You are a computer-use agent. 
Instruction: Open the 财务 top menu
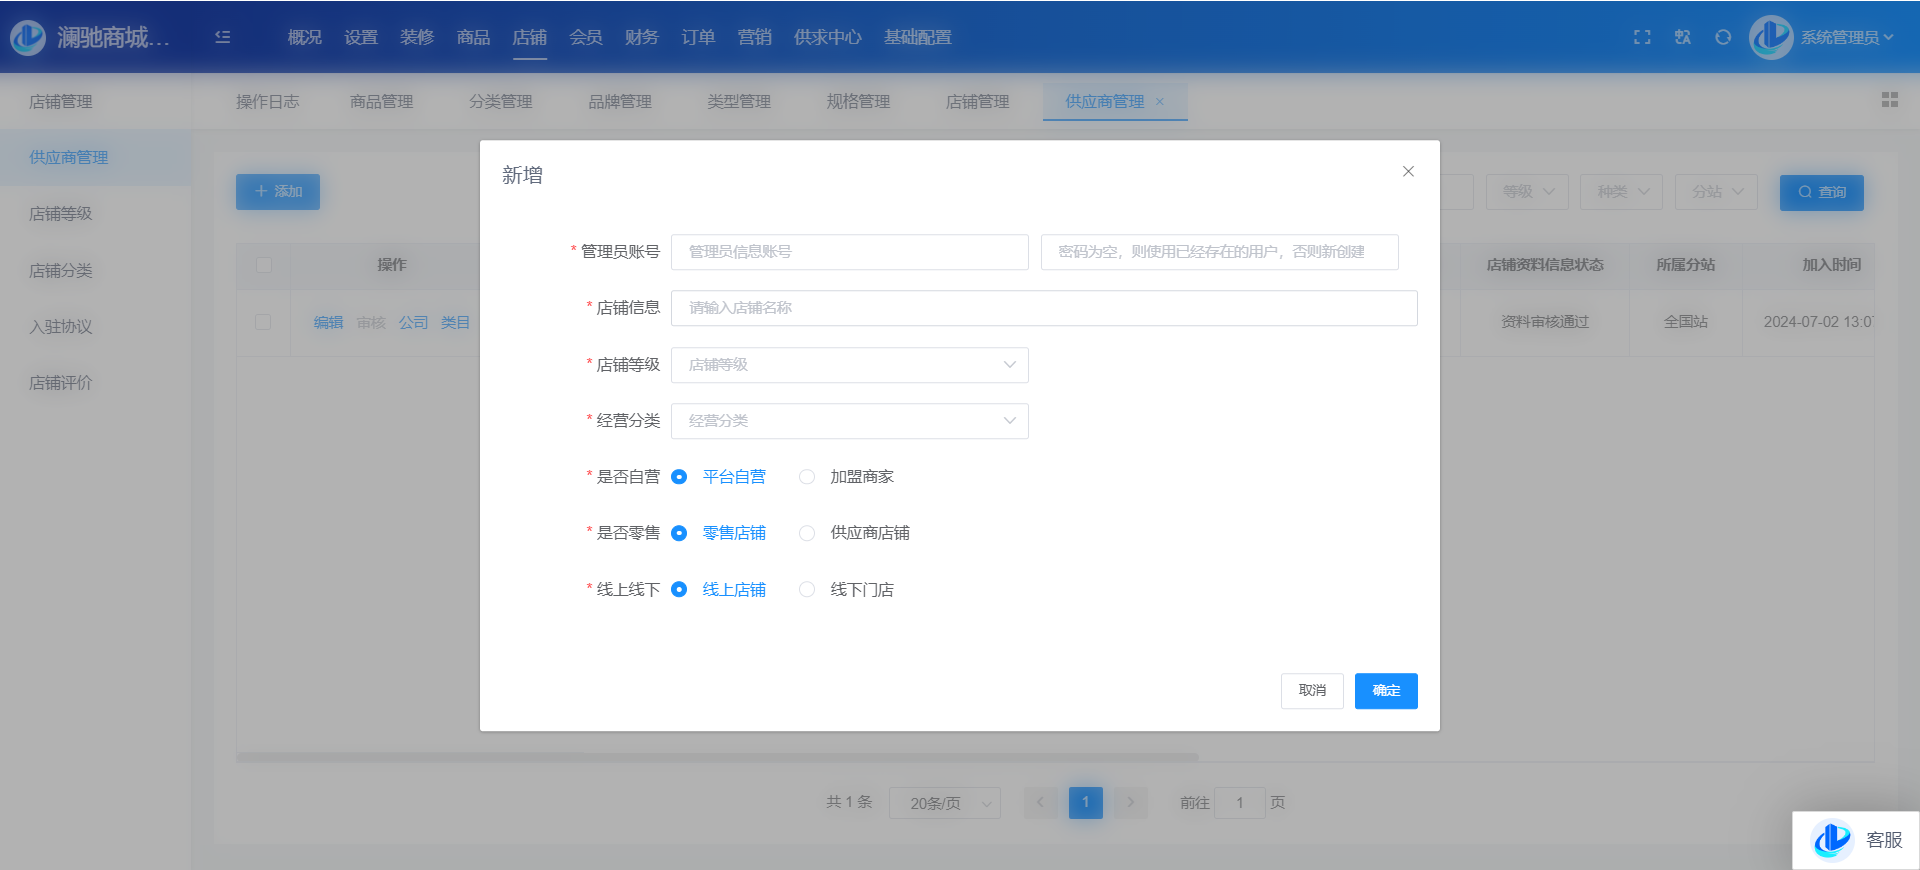click(x=641, y=37)
